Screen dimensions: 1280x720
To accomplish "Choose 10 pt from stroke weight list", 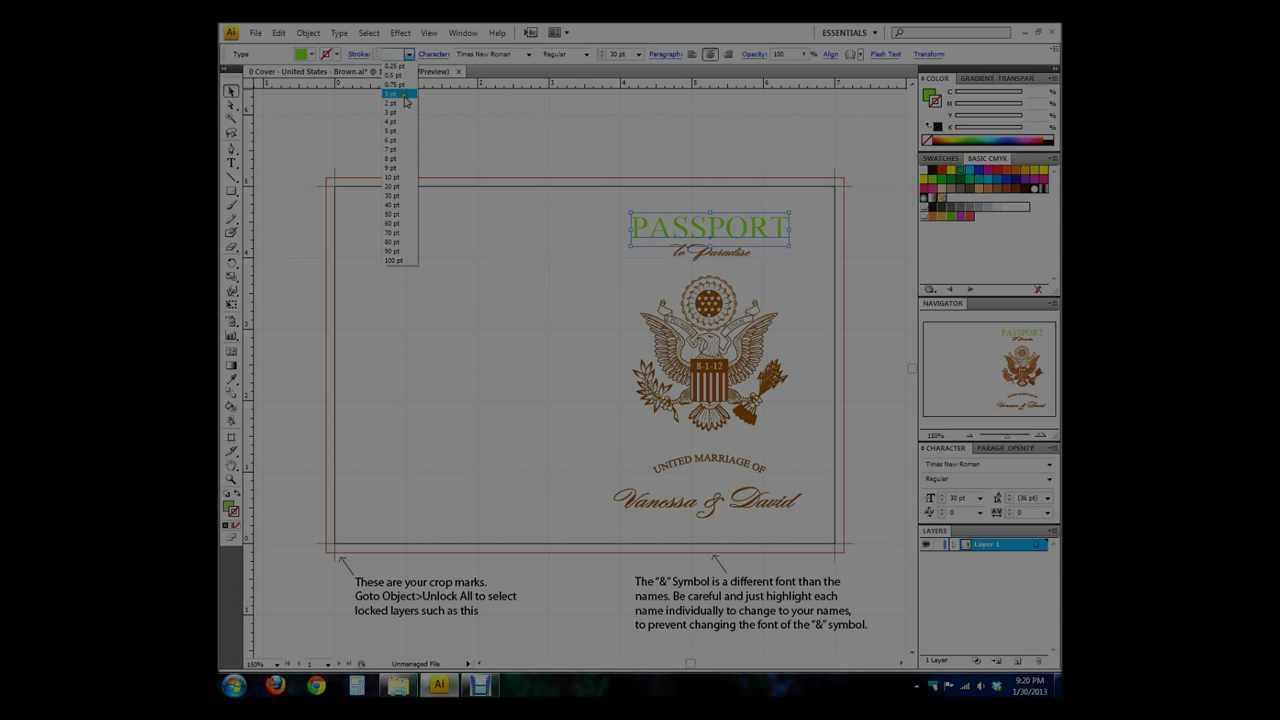I will [399, 177].
